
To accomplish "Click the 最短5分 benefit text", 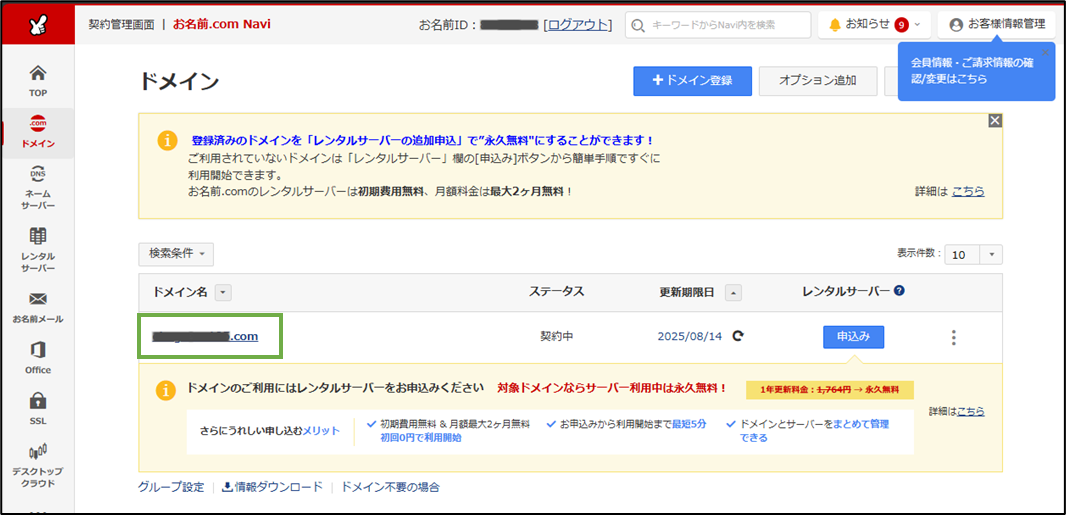I will 689,424.
